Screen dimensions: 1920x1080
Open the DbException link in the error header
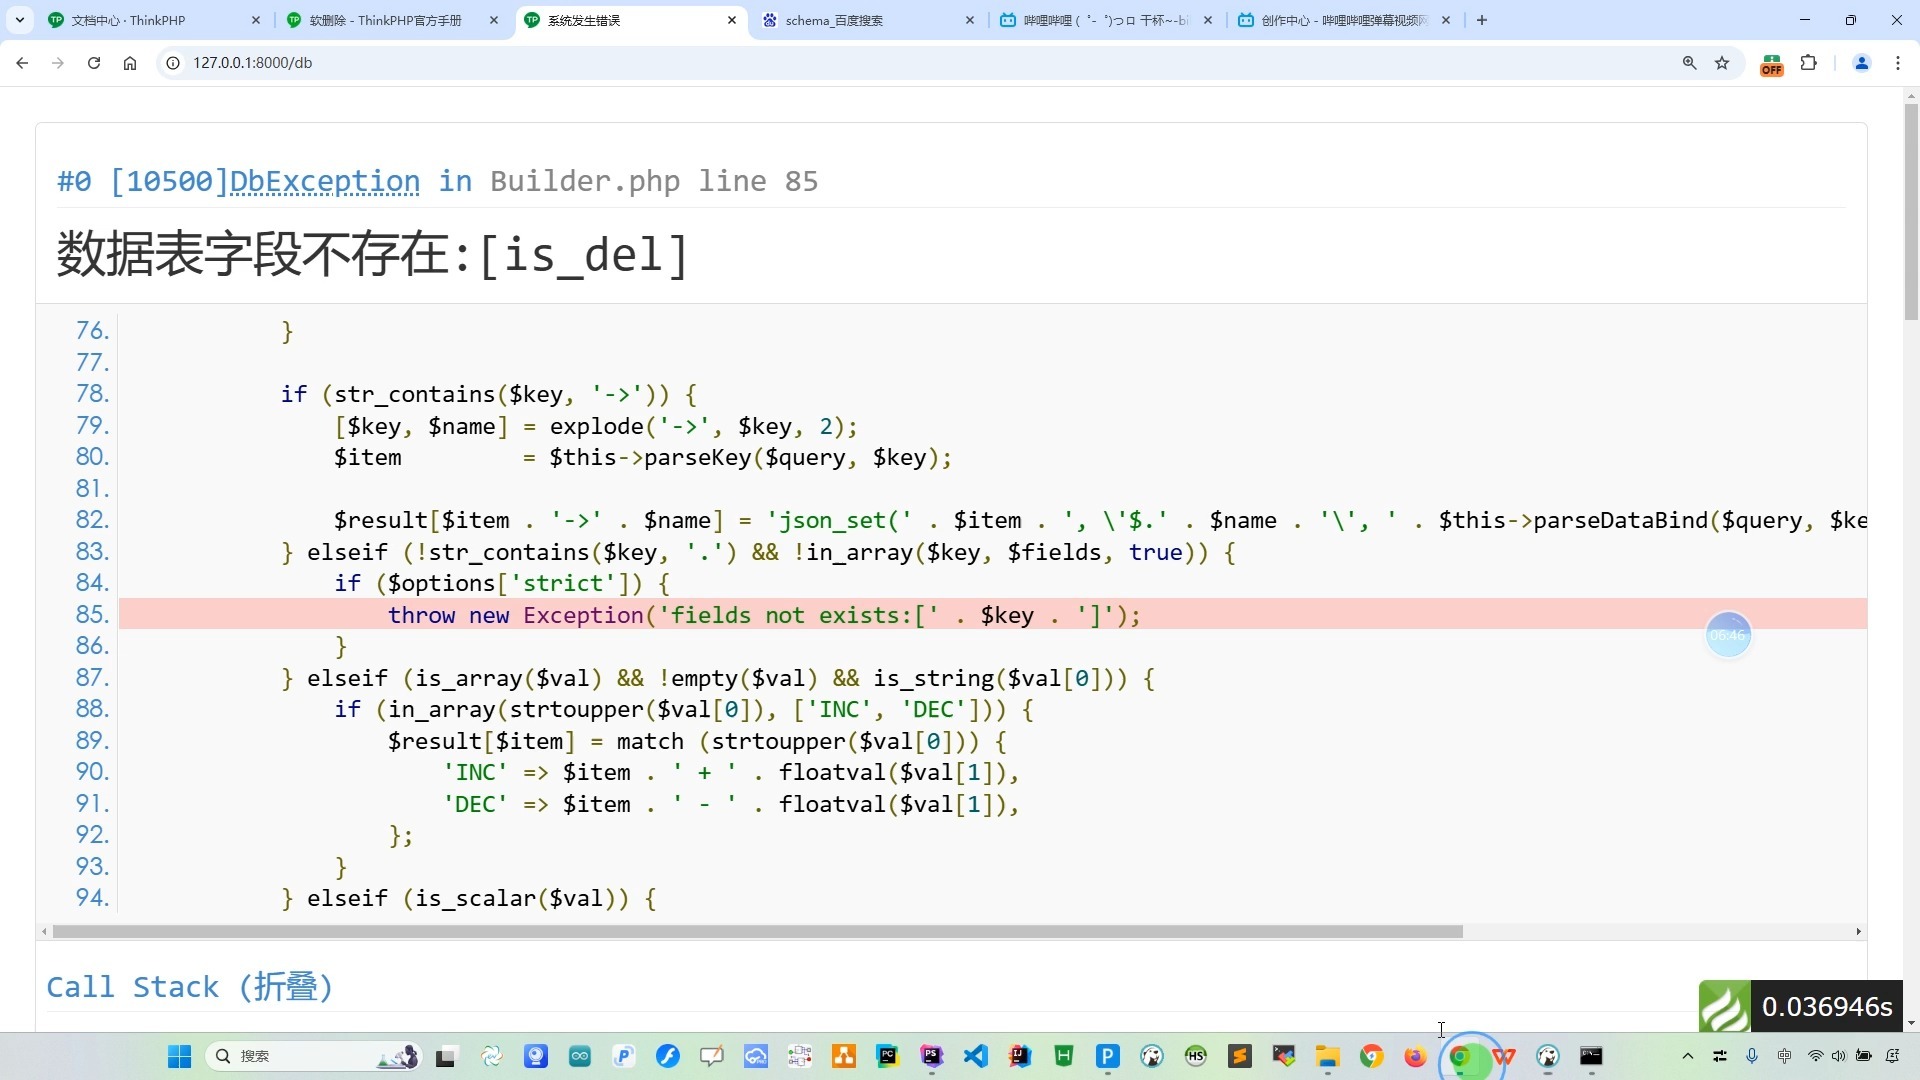point(324,181)
